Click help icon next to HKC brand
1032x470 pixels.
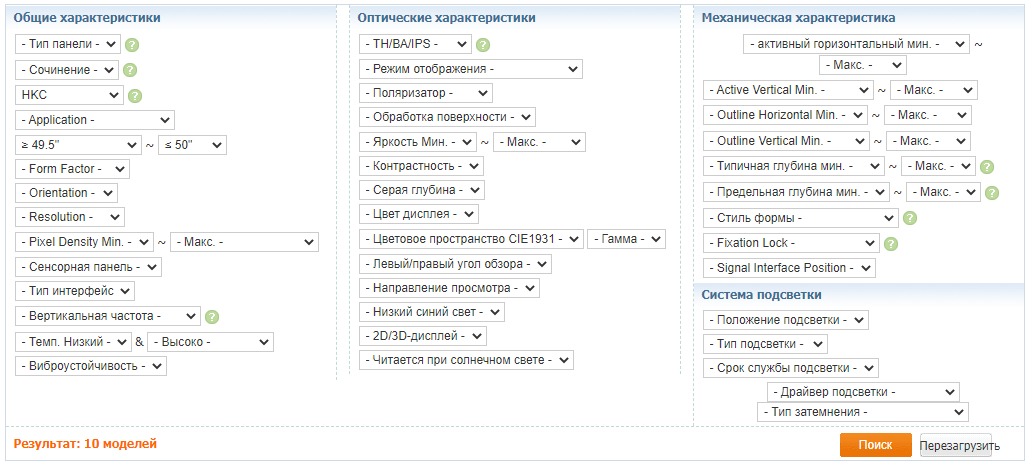click(136, 96)
